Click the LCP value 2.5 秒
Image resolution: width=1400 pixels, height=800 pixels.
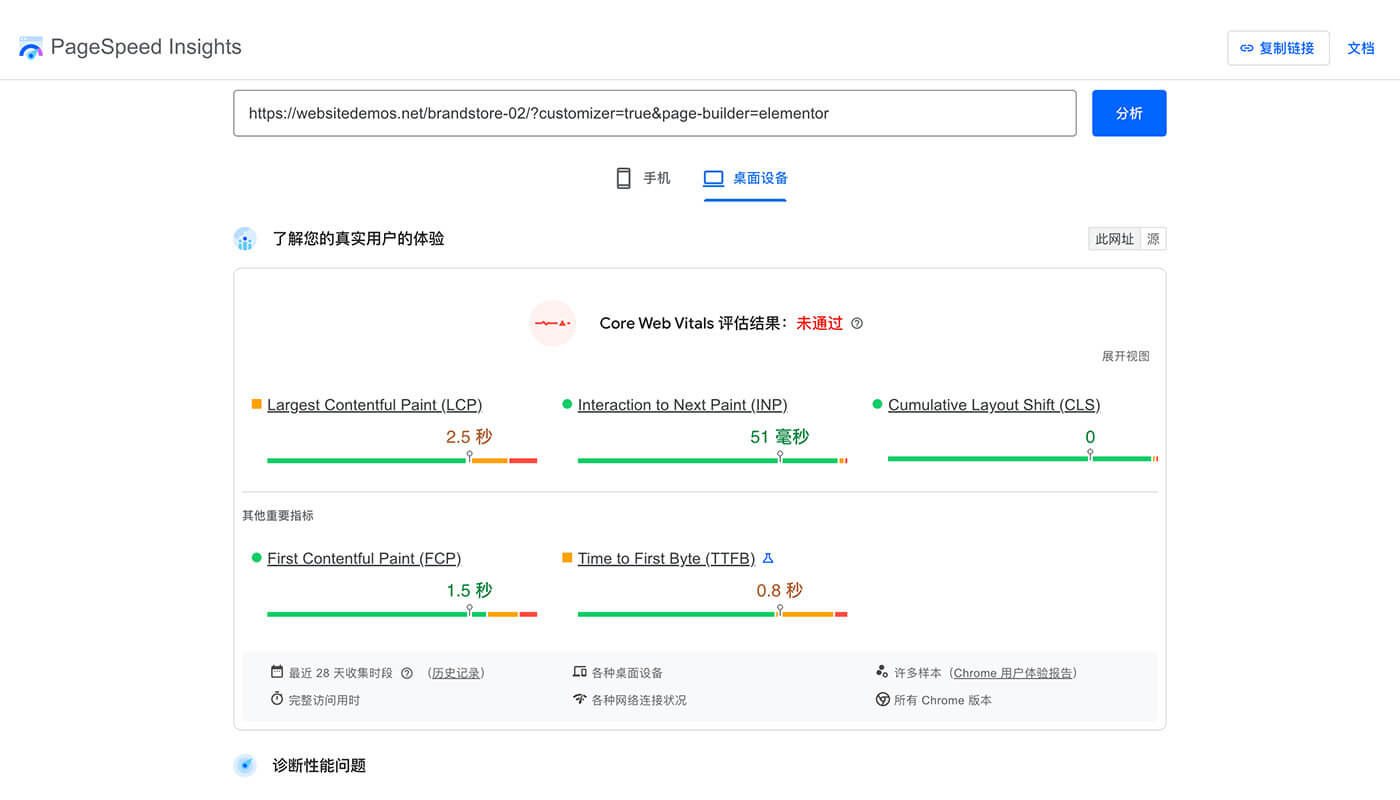point(469,437)
